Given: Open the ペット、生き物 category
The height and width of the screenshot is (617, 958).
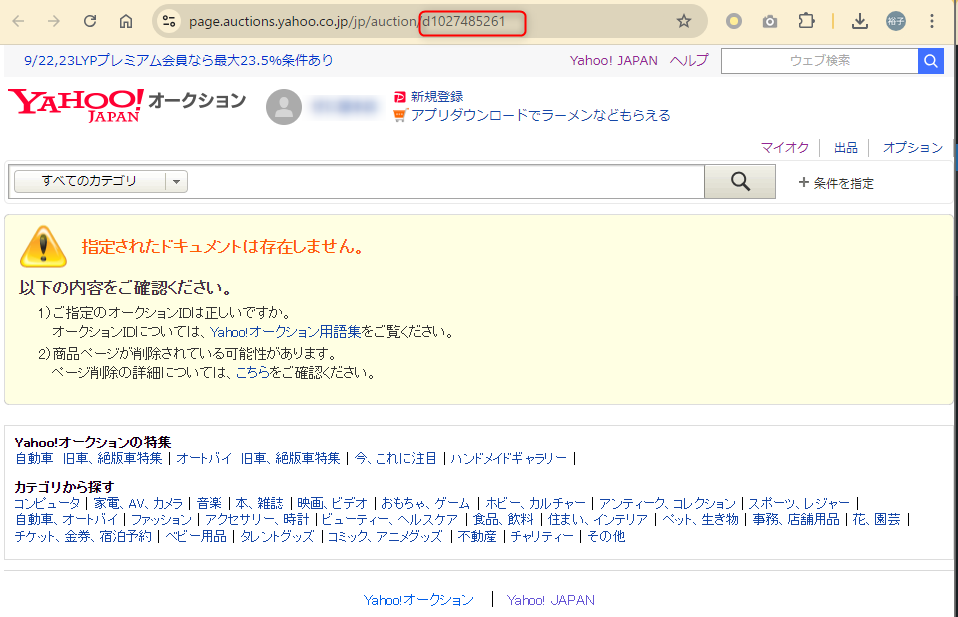Looking at the screenshot, I should tap(700, 520).
